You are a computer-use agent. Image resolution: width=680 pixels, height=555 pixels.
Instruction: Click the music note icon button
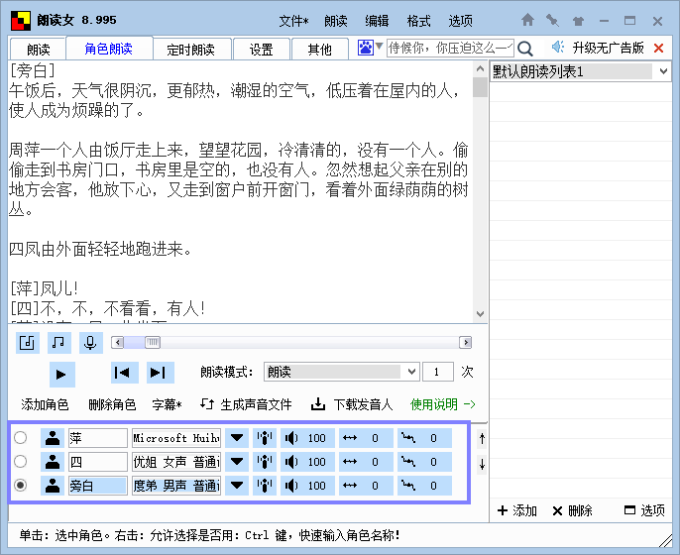59,343
